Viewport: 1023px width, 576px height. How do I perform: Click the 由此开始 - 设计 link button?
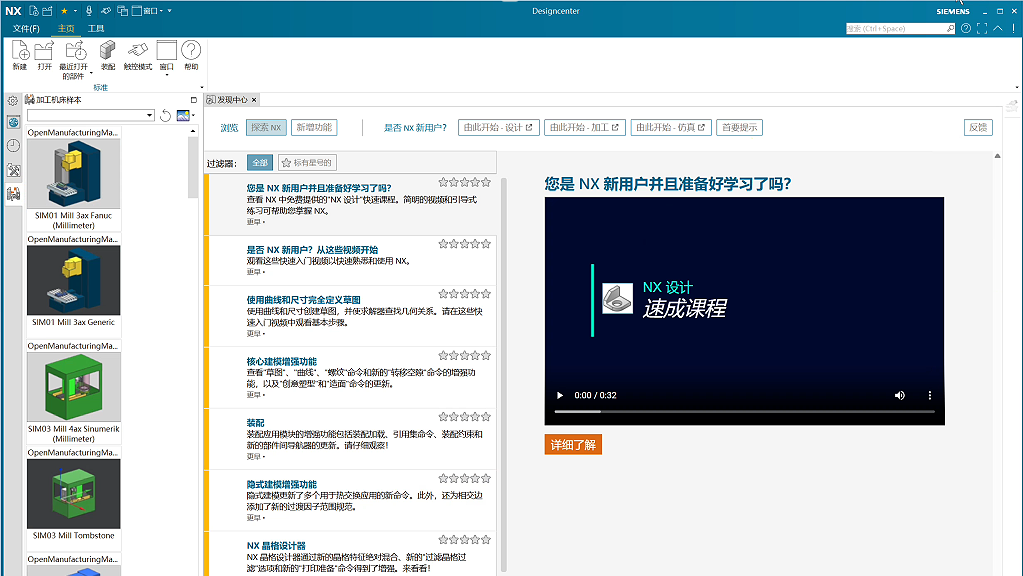coord(498,128)
